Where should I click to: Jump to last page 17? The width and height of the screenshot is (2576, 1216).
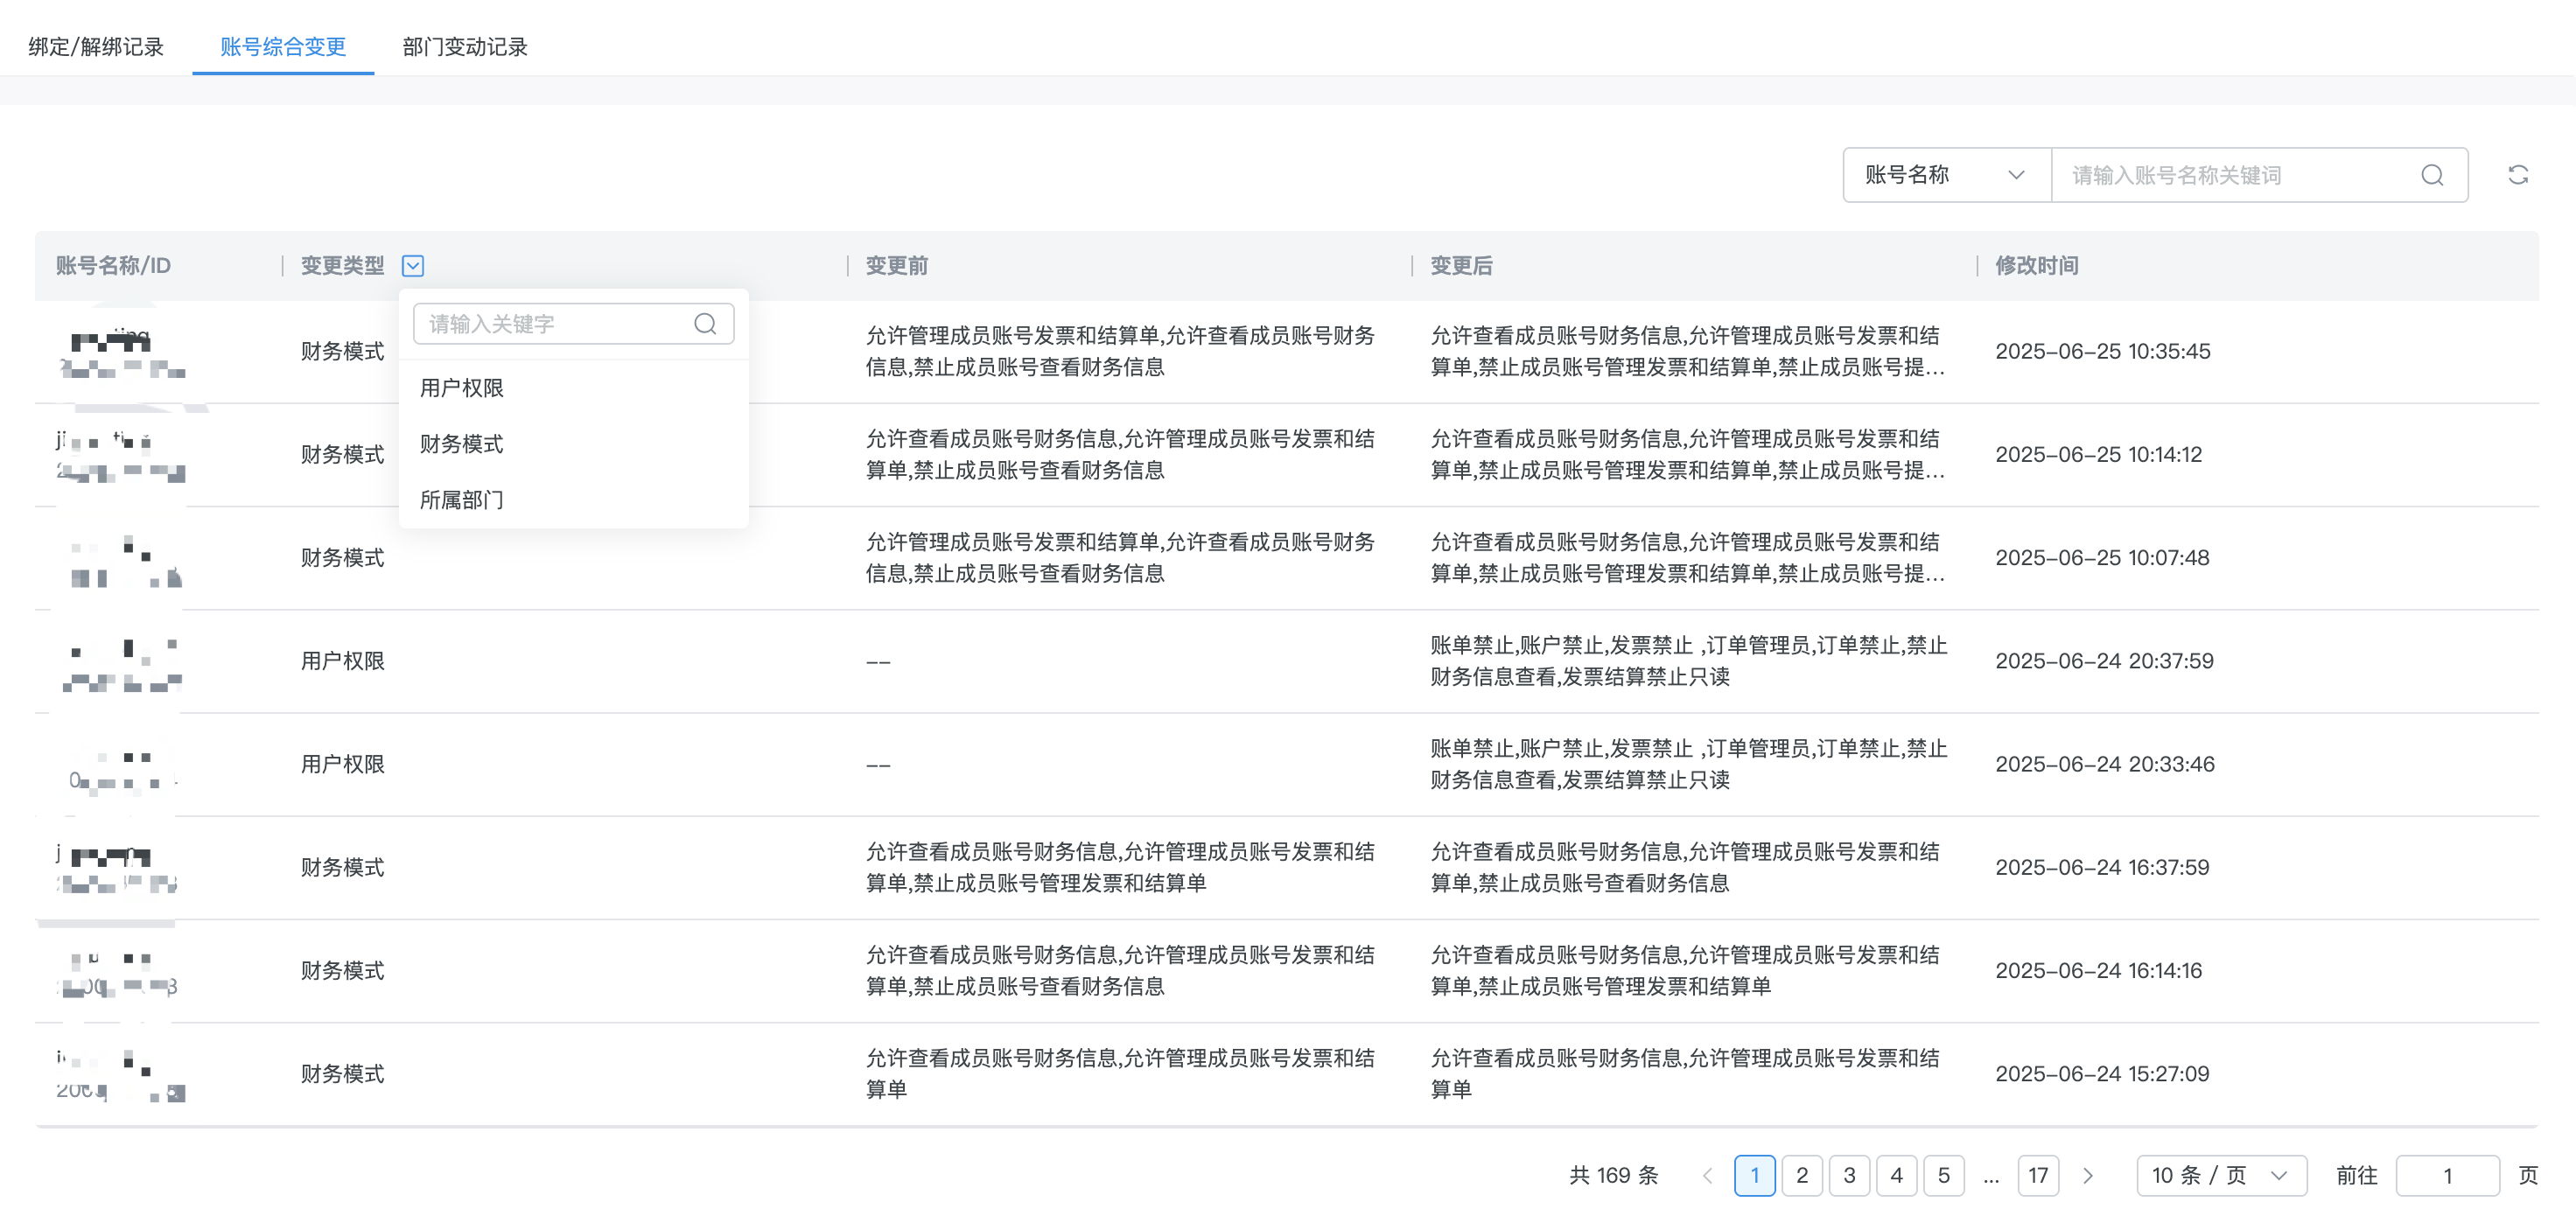tap(2038, 1175)
